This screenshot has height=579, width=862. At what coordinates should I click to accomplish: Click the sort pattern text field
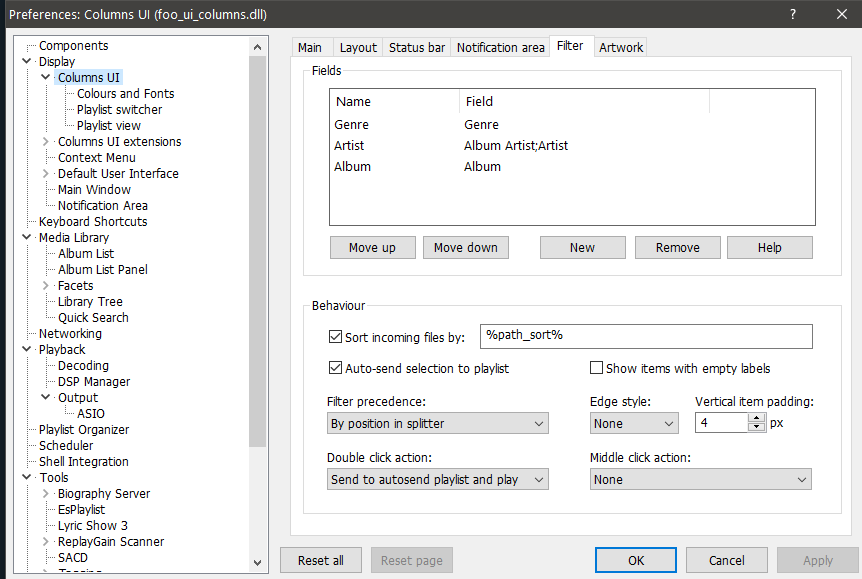pyautogui.click(x=646, y=336)
